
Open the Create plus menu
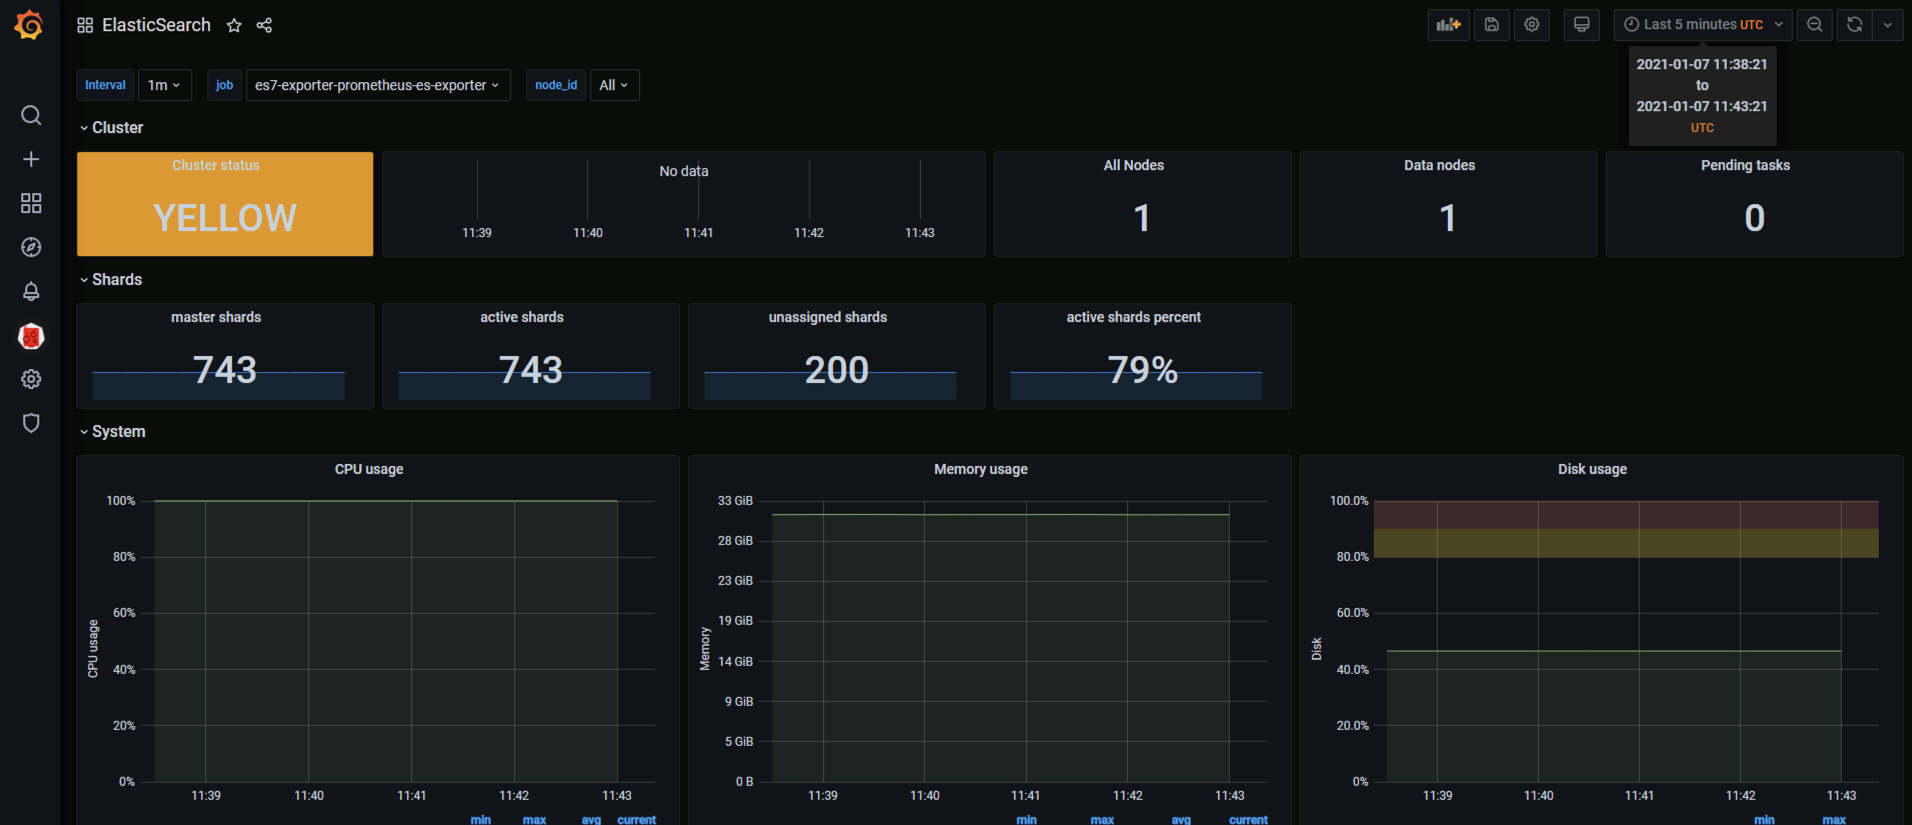(31, 159)
